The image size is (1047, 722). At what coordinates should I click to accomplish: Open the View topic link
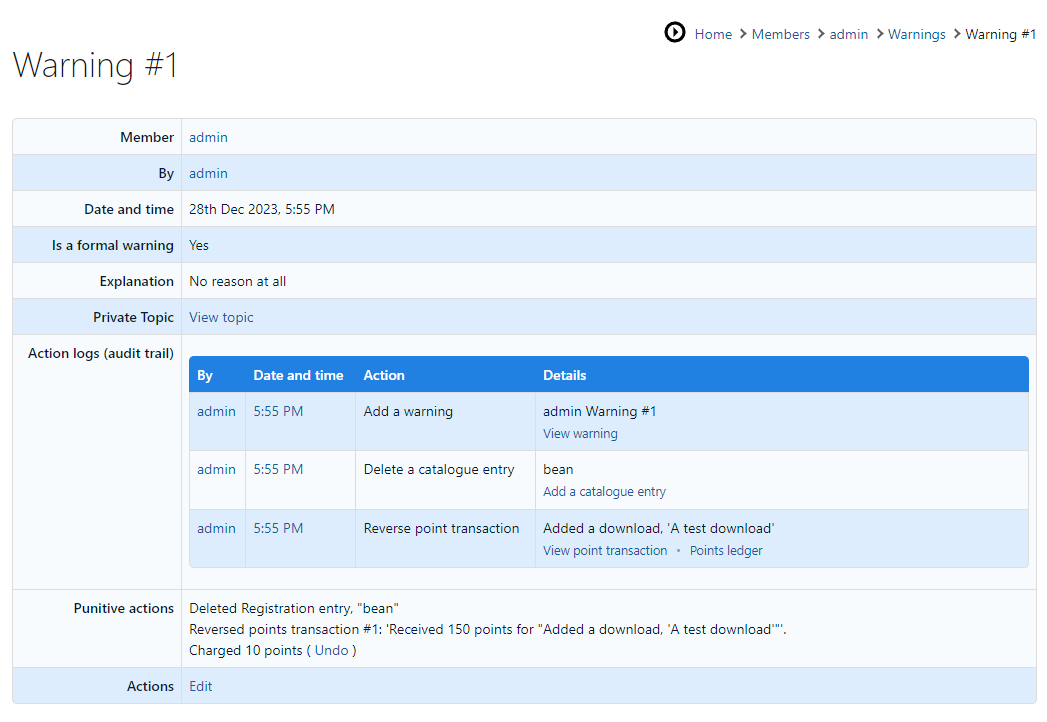221,317
